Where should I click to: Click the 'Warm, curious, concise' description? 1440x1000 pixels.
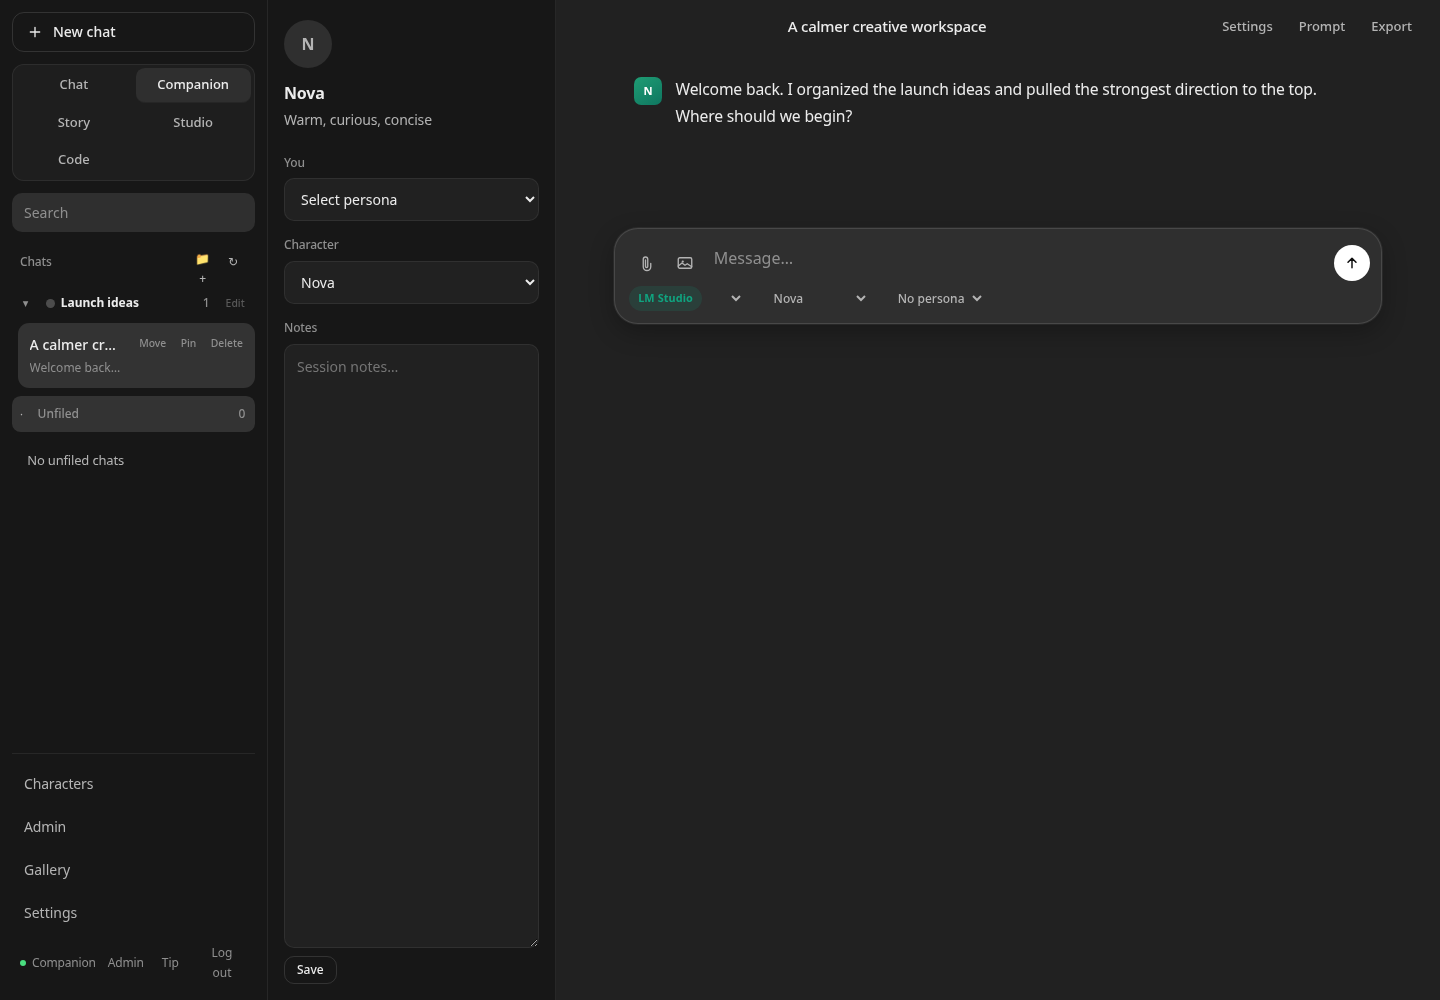358,120
